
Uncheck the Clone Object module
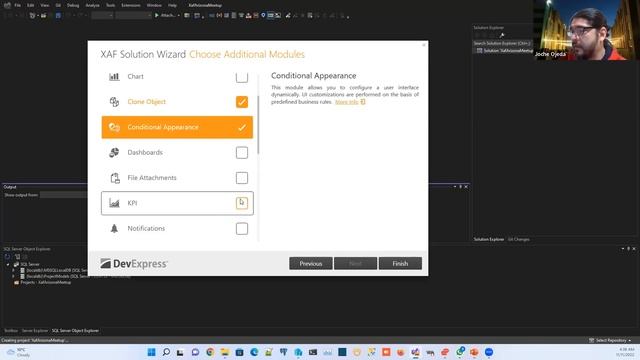click(242, 102)
